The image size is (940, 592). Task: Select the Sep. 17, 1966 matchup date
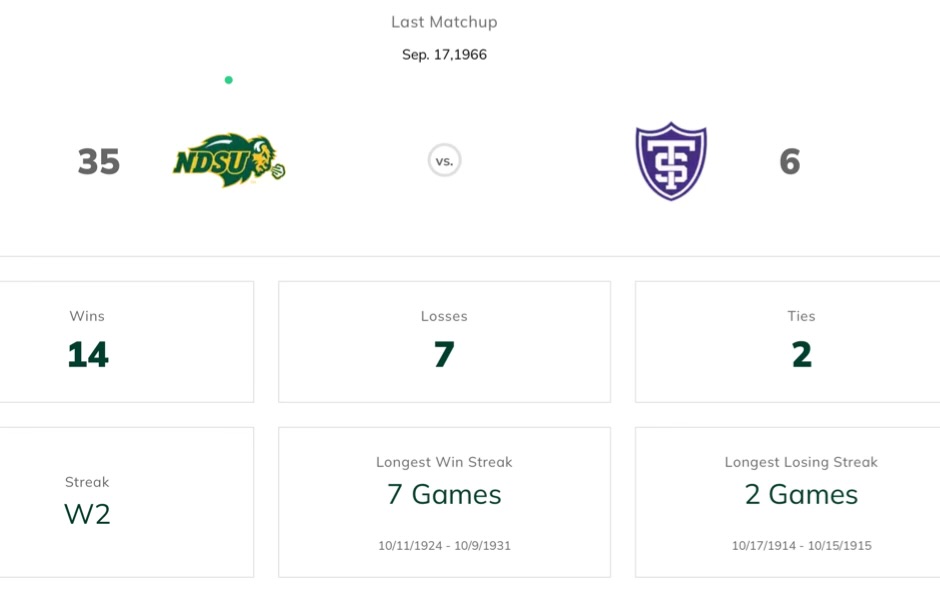click(444, 55)
